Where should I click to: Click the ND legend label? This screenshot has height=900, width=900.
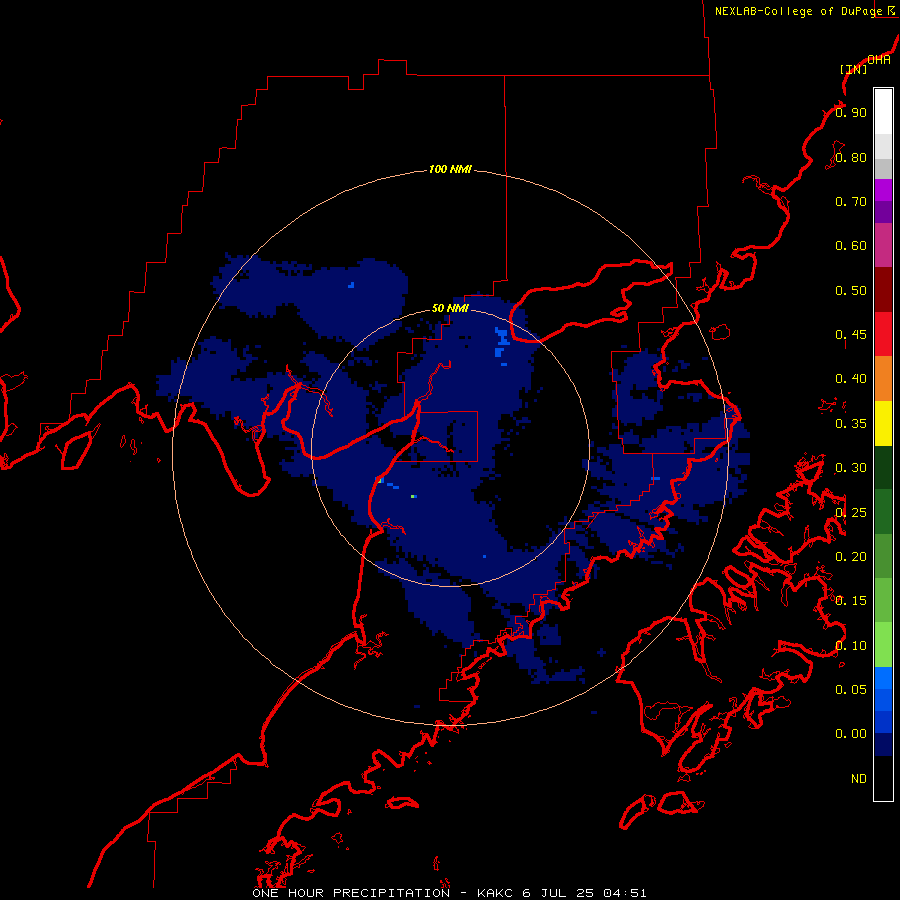(x=859, y=779)
